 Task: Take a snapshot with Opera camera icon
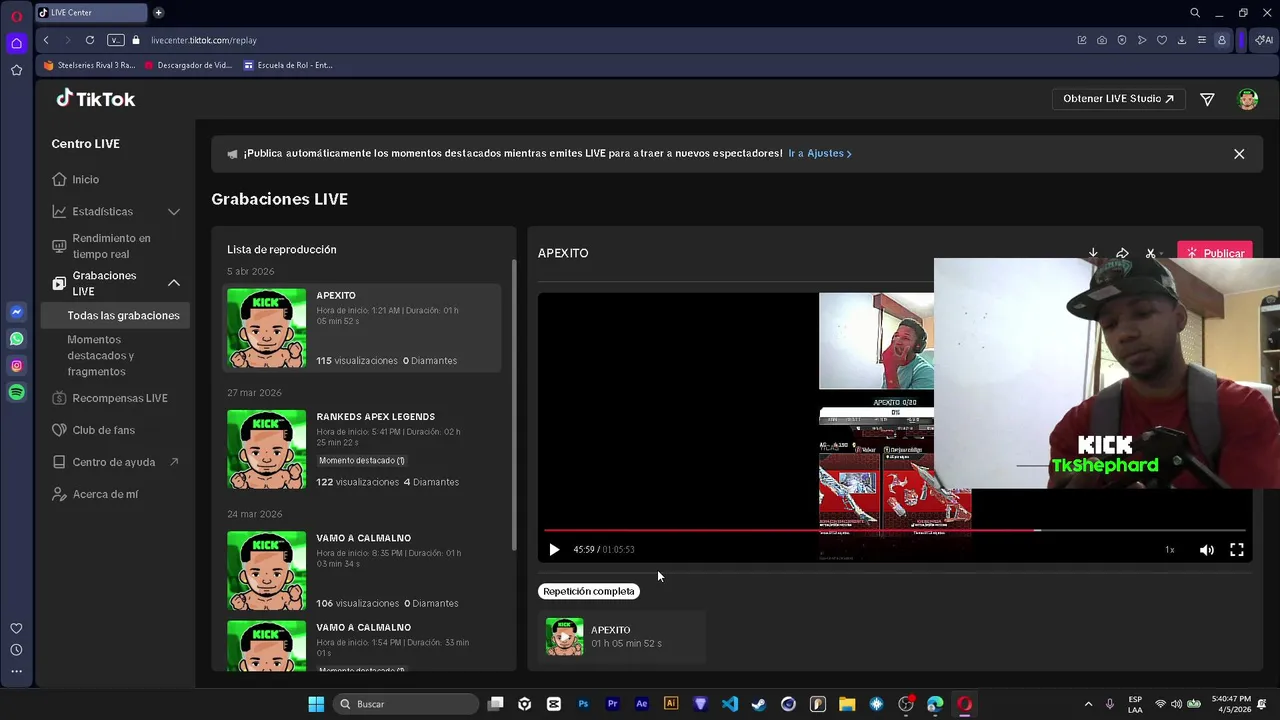click(x=1102, y=40)
